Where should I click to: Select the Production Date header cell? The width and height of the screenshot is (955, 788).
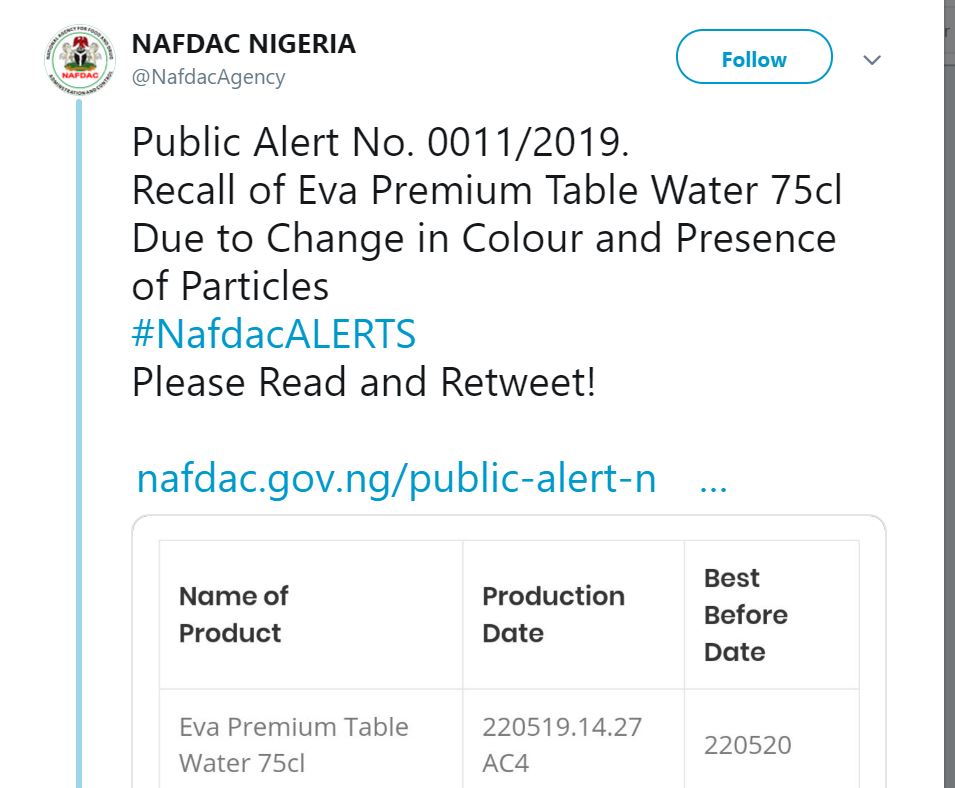pos(573,614)
